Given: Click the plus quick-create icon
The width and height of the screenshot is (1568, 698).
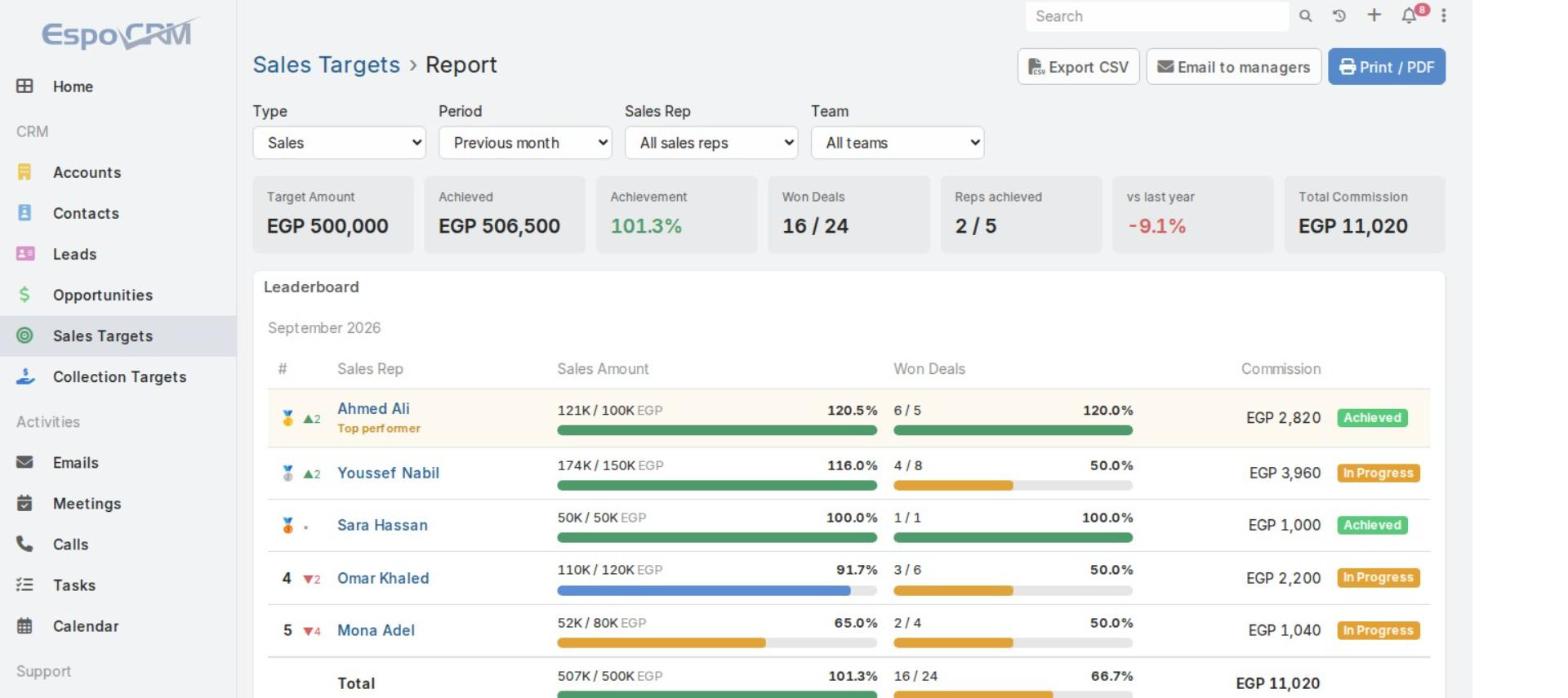Looking at the screenshot, I should 1374,15.
